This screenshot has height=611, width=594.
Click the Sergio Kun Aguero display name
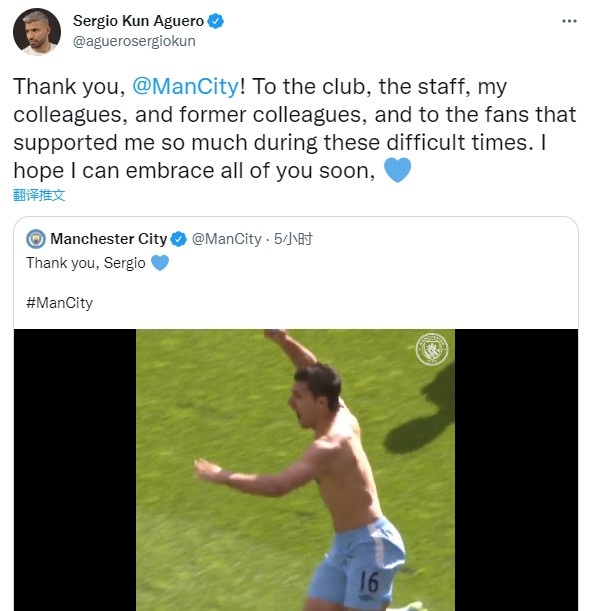coord(138,21)
